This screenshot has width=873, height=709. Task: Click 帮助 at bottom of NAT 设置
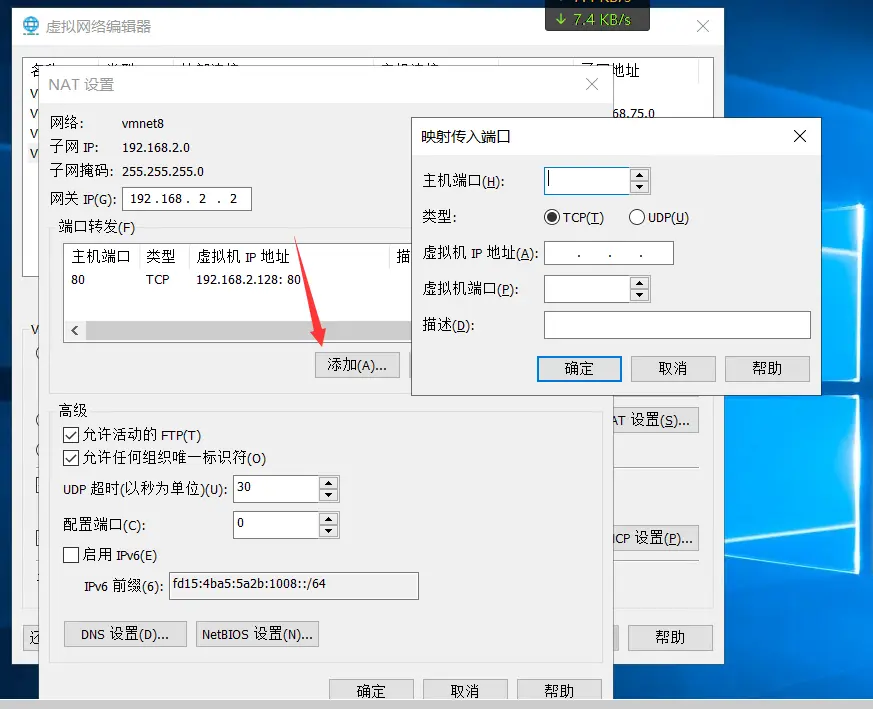tap(559, 690)
